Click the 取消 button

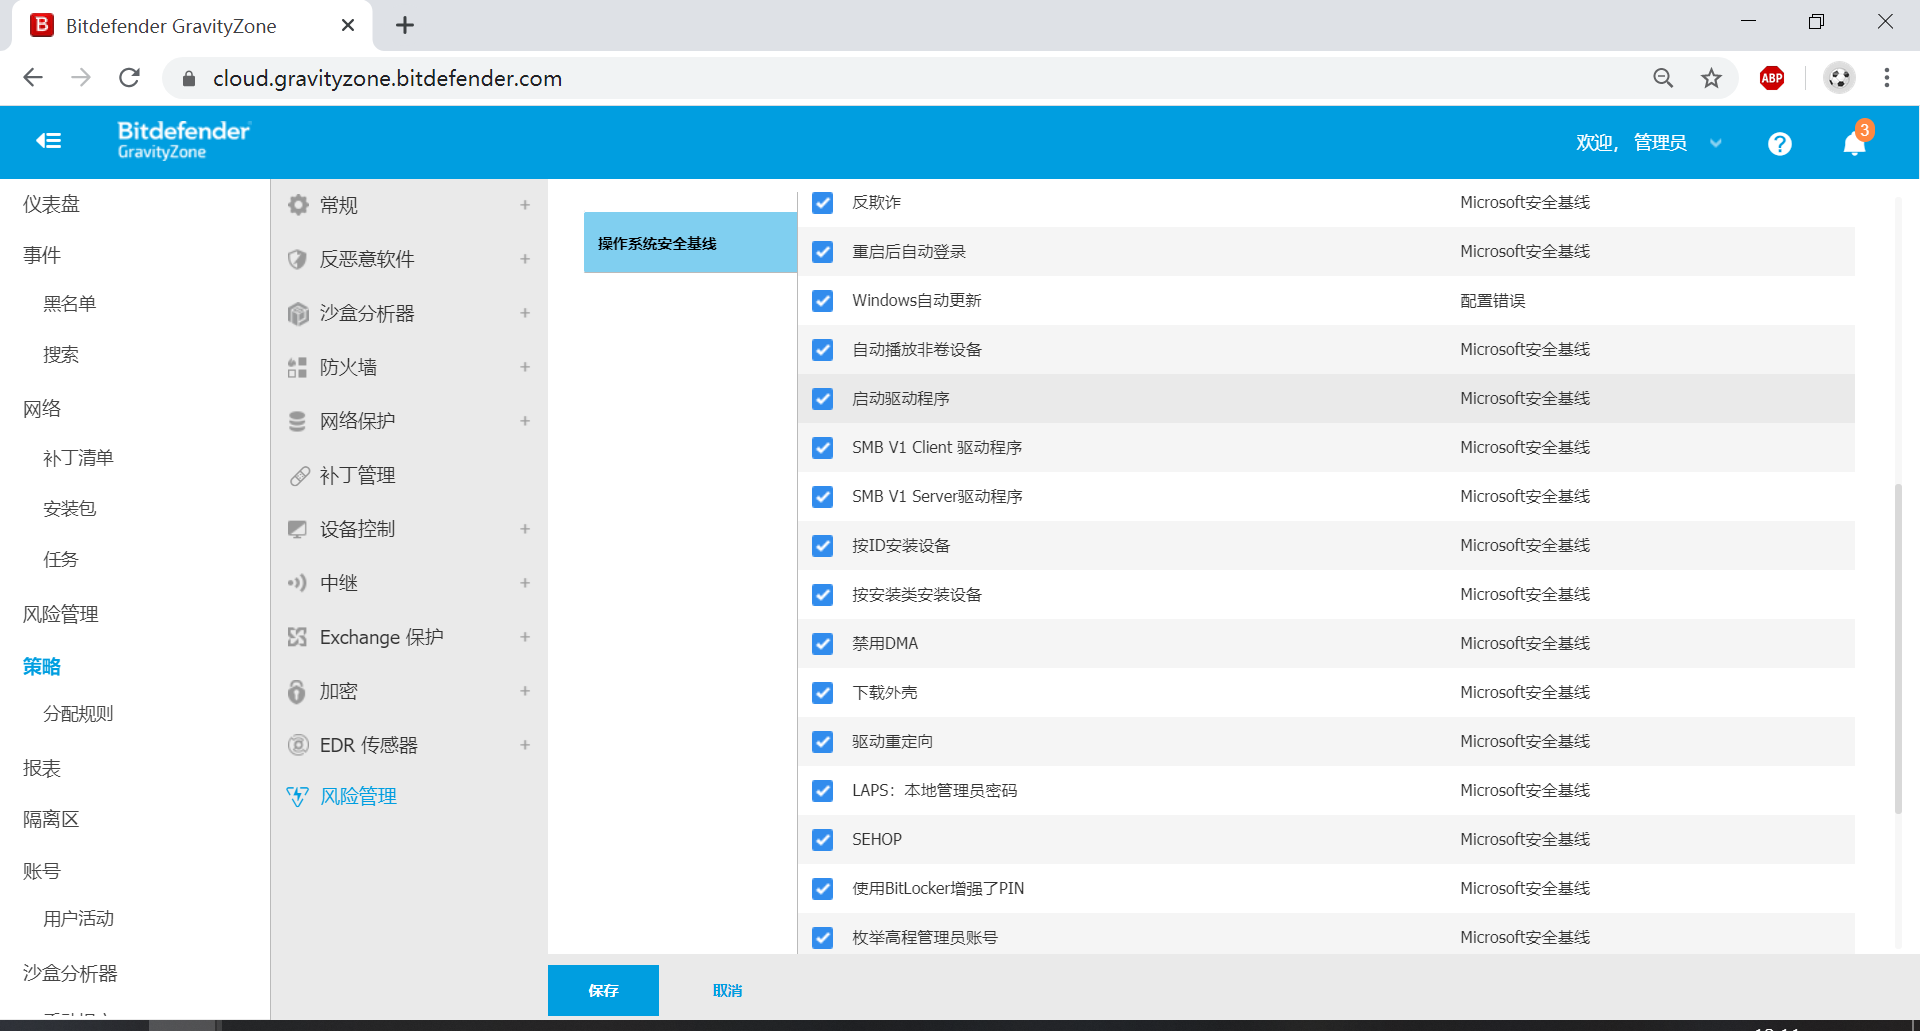727,990
